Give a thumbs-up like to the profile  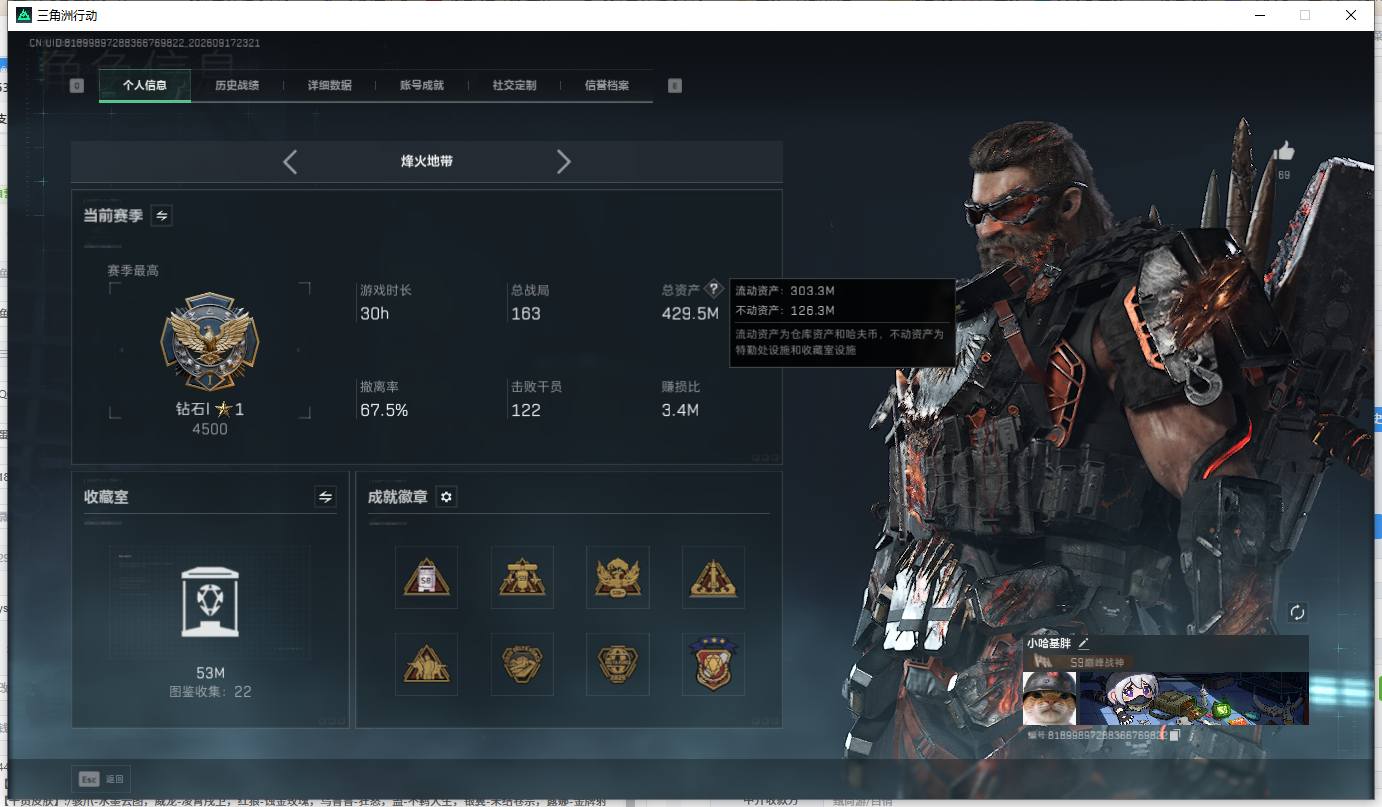1284,151
